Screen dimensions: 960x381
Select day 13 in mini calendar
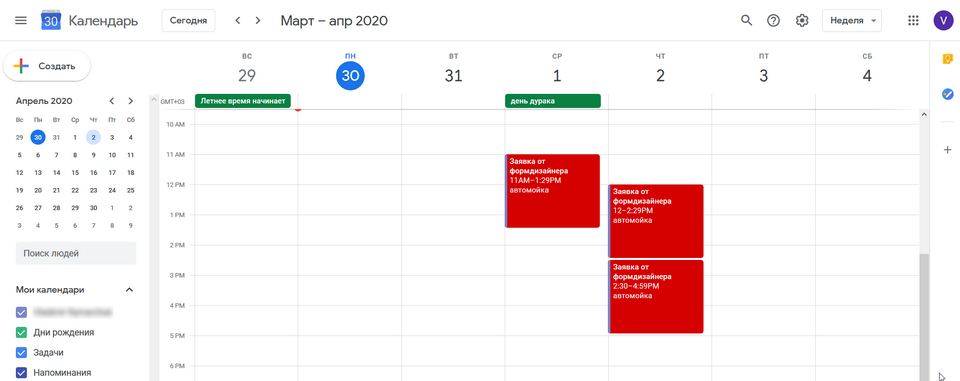[38, 173]
